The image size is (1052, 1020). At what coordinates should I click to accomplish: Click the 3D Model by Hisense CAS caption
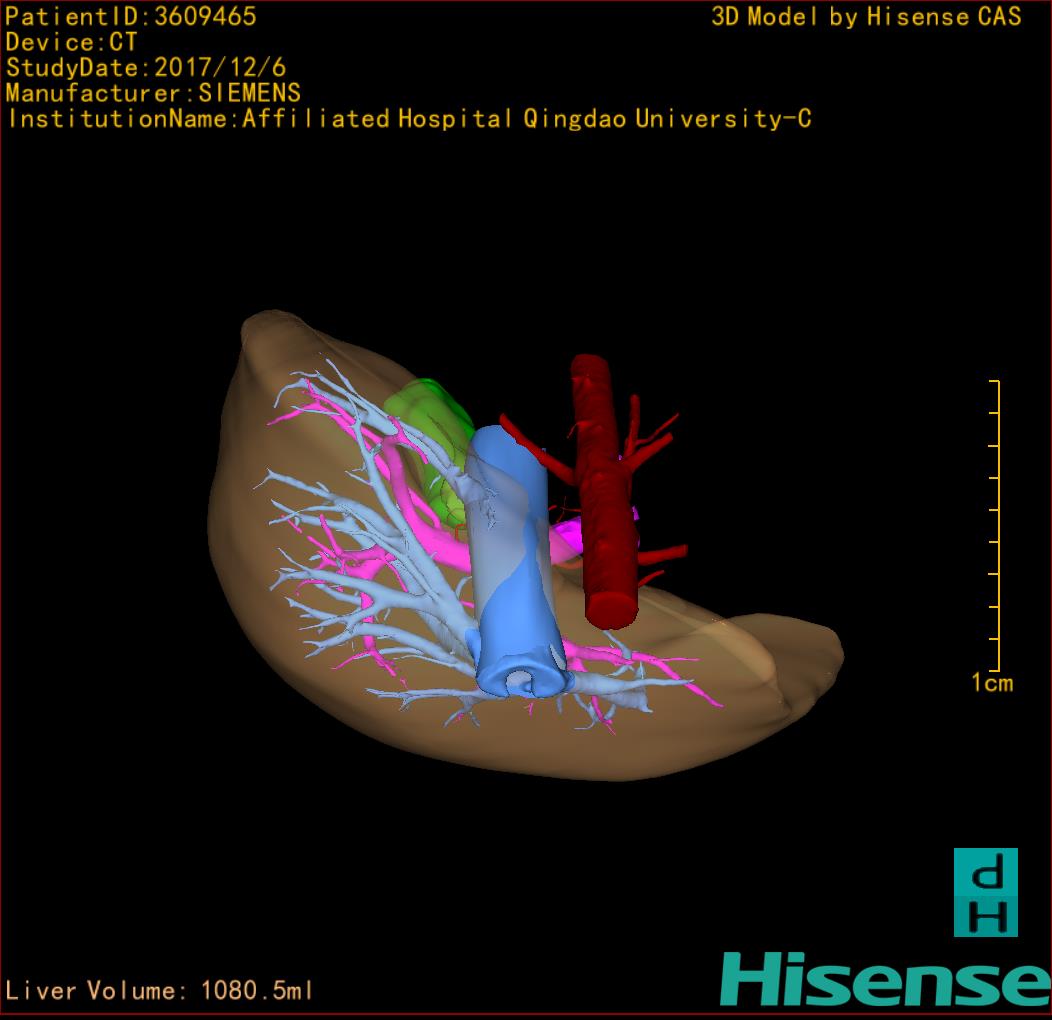click(x=866, y=16)
